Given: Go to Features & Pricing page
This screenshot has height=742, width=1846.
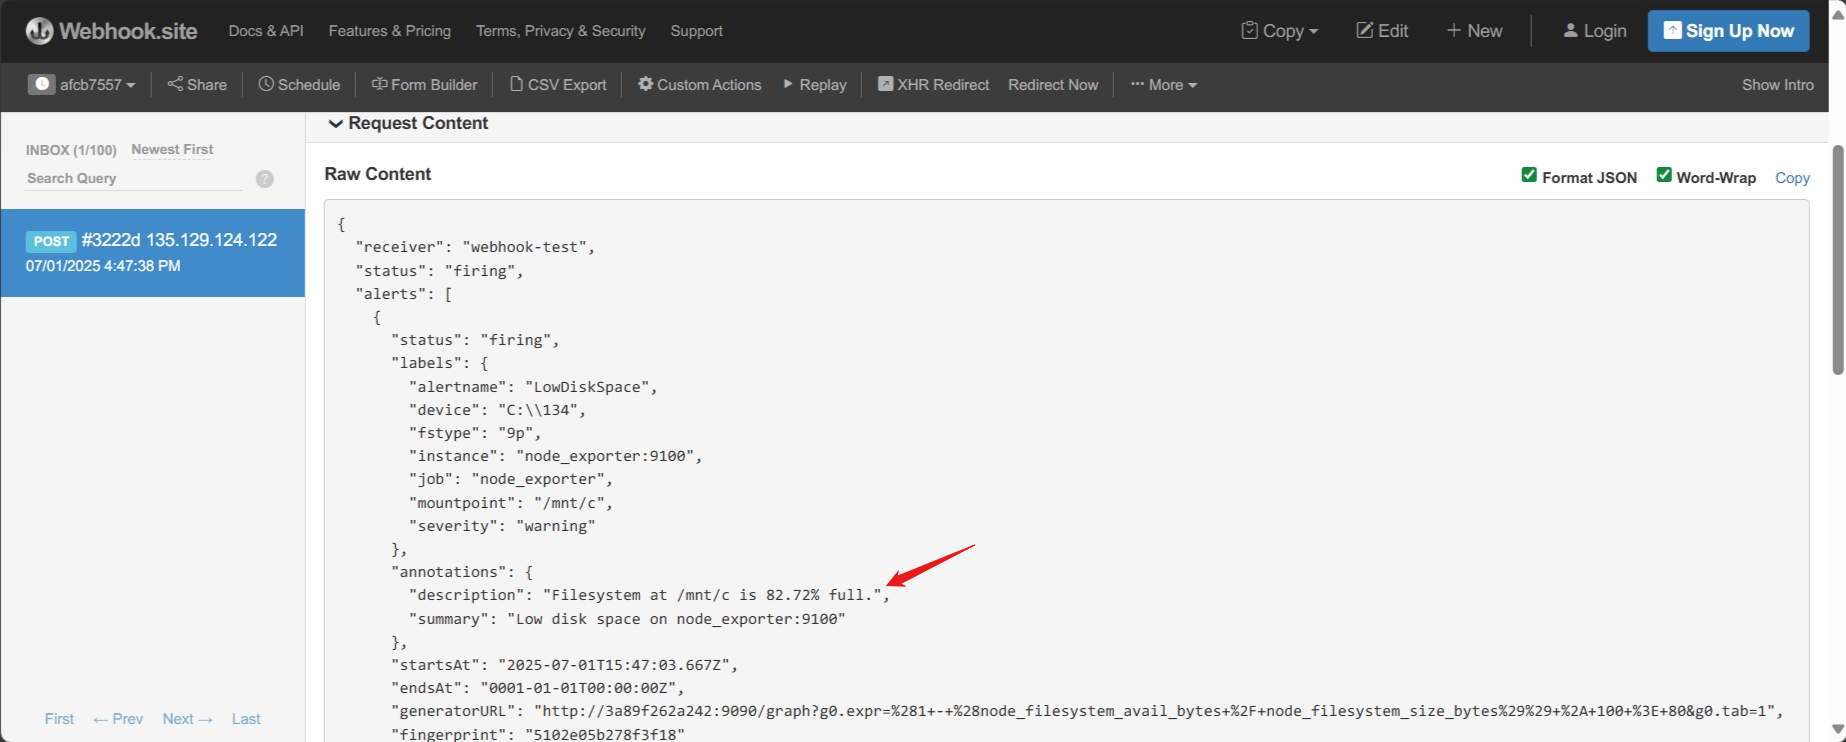Looking at the screenshot, I should [x=390, y=31].
